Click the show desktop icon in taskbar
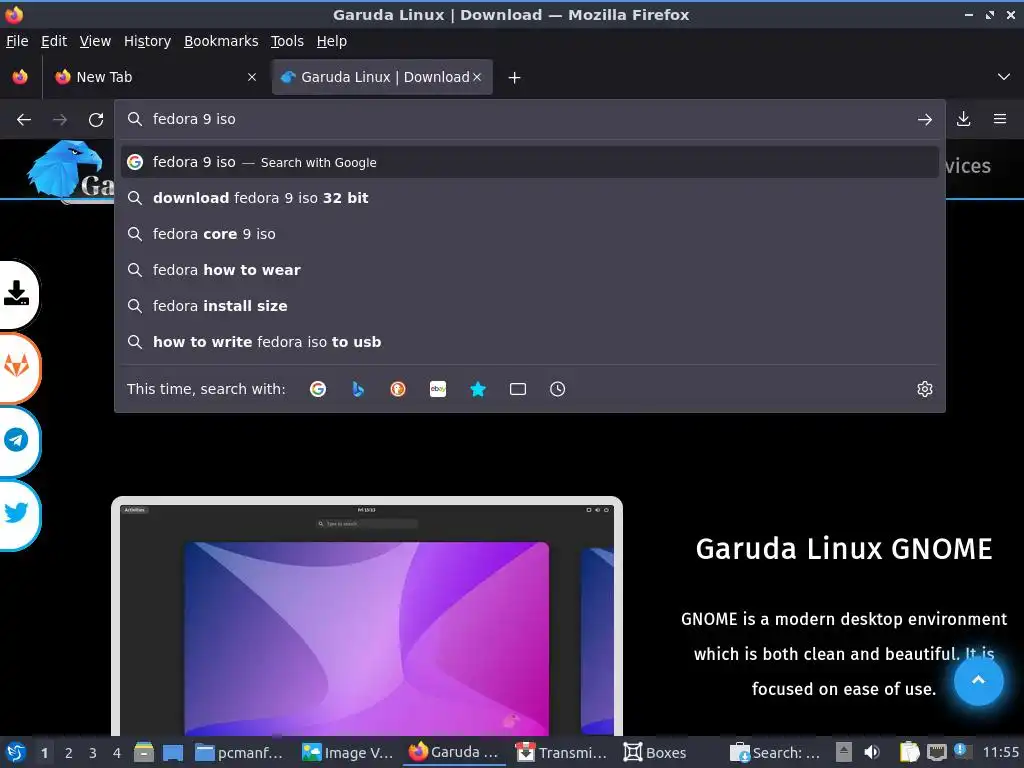The height and width of the screenshot is (768, 1024). (x=172, y=752)
